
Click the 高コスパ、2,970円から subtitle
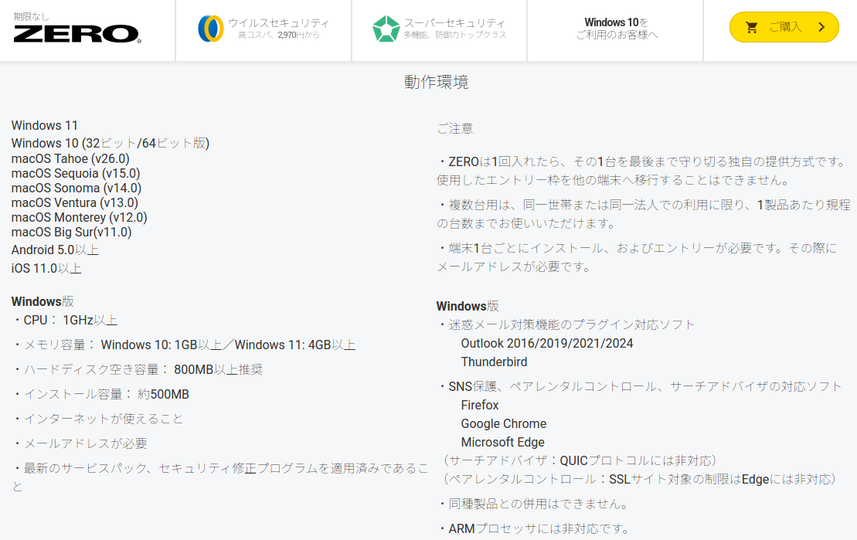coord(277,36)
